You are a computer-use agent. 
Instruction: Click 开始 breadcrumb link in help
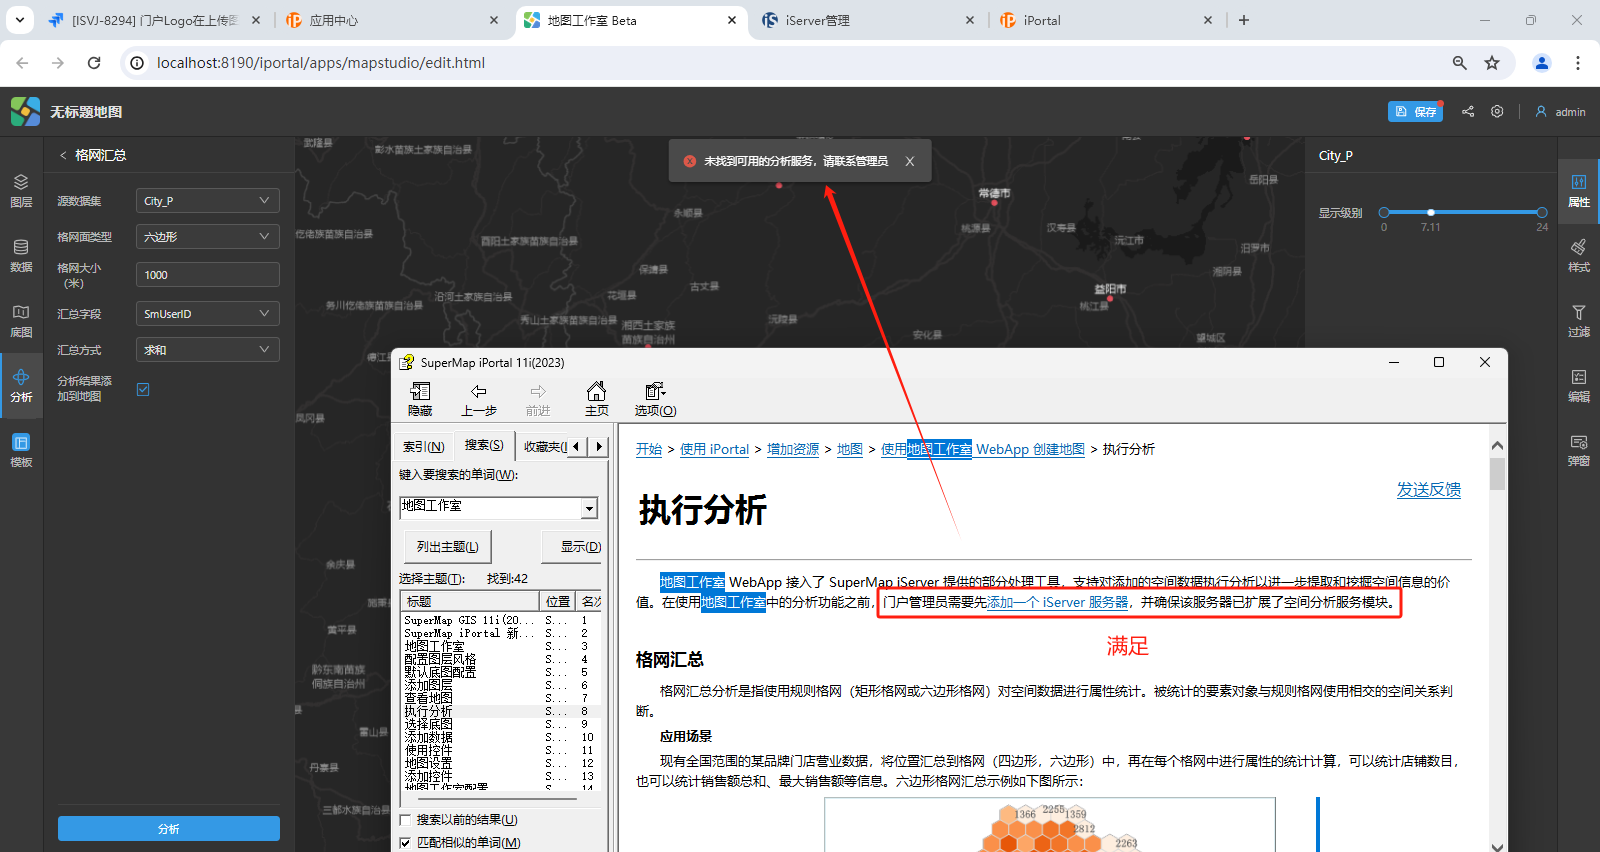[649, 450]
